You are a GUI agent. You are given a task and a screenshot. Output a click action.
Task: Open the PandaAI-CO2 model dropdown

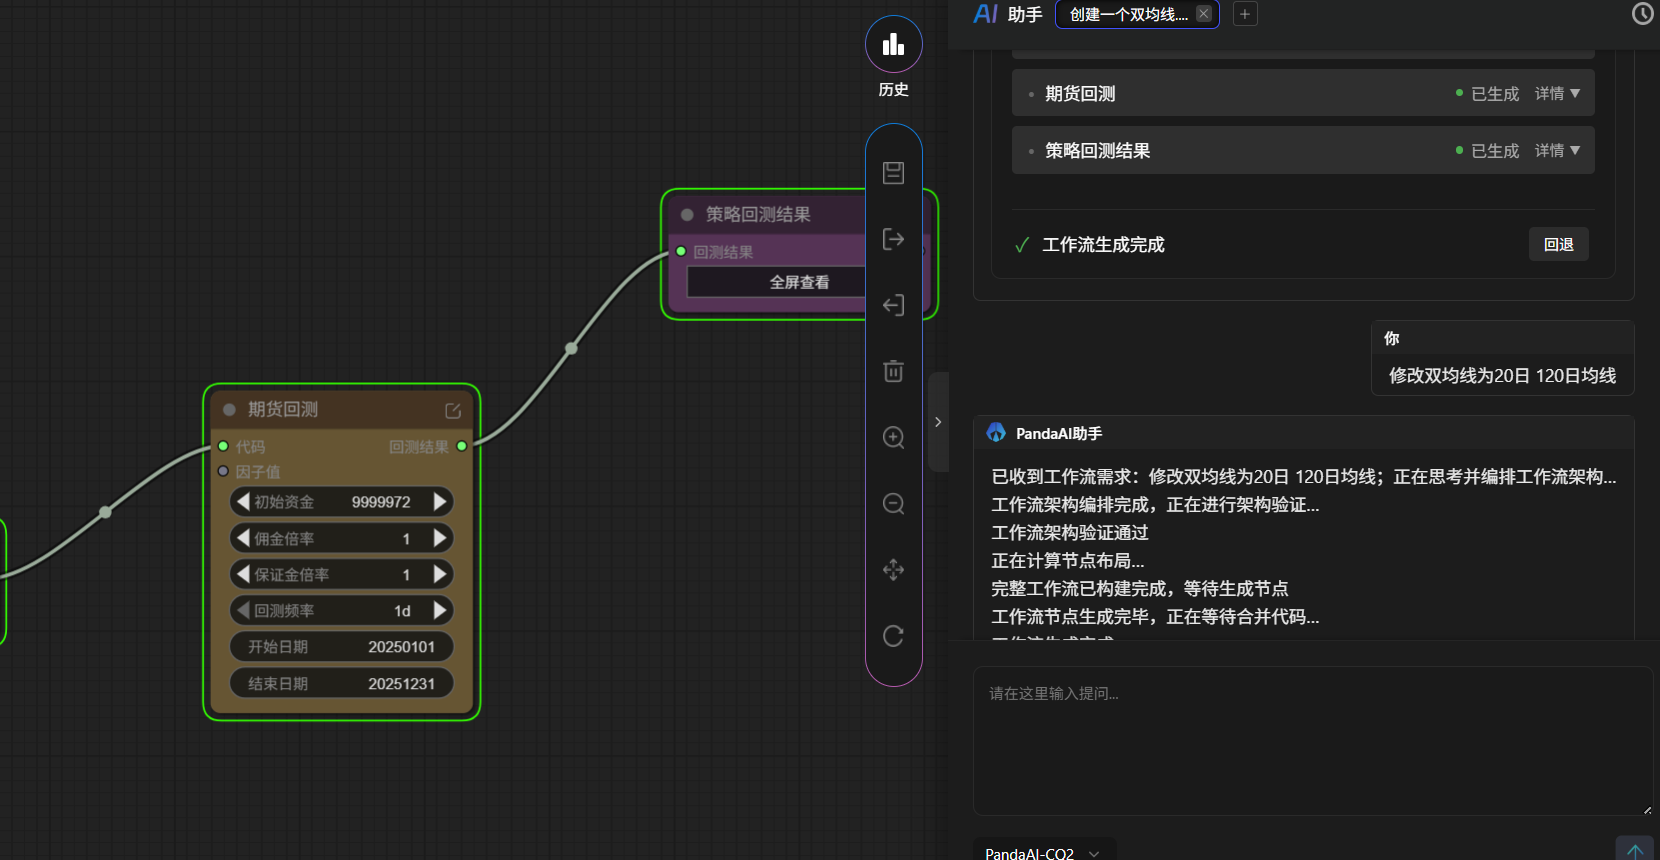coord(1043,853)
